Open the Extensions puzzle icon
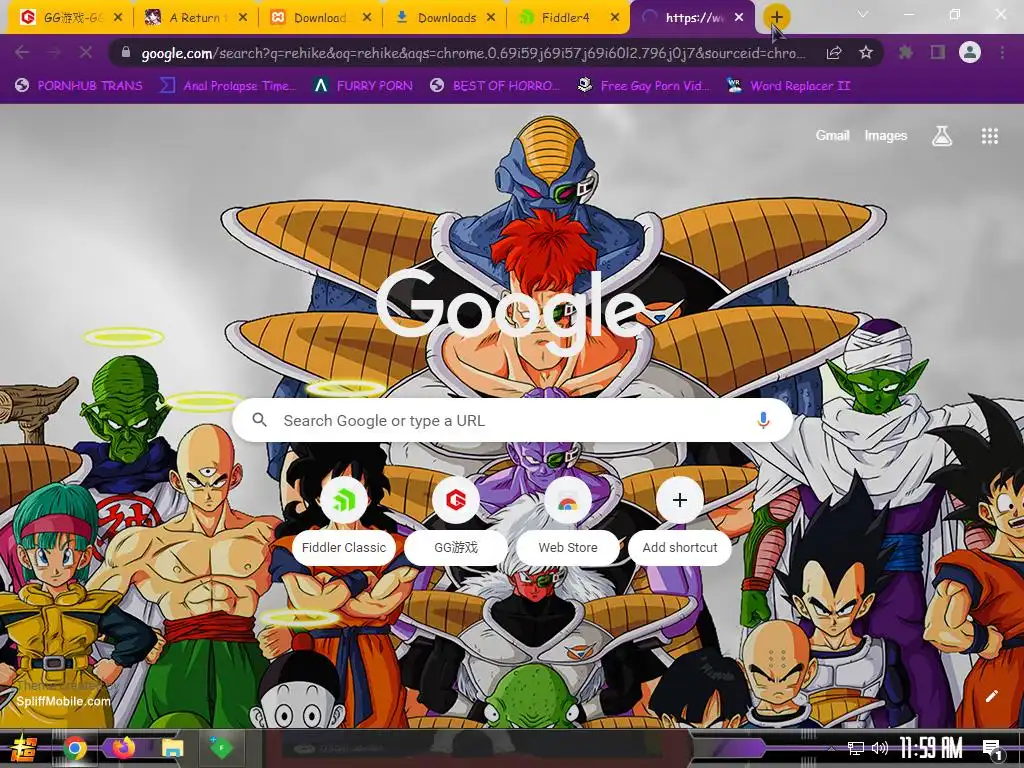 click(906, 52)
